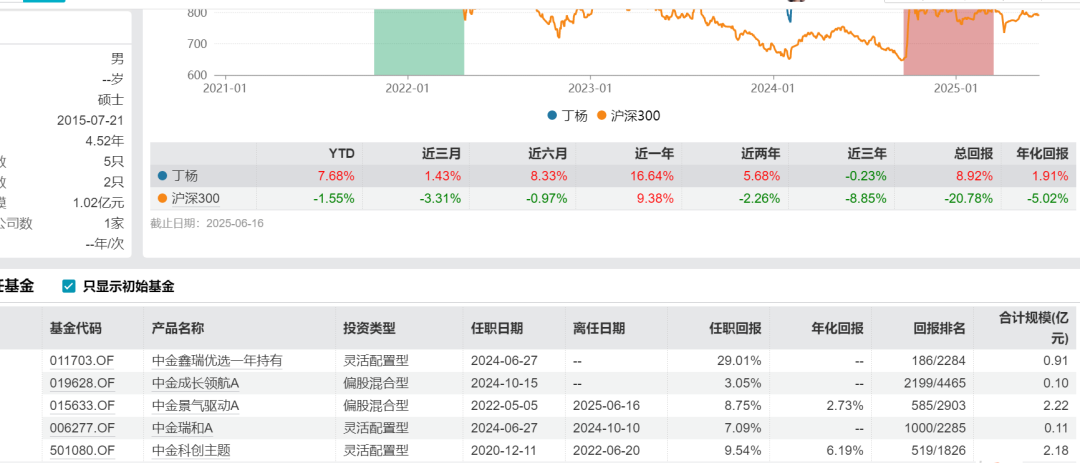This screenshot has height=463, width=1080.
Task: Click the 合计规模(亿元) column header
Action: 1035,328
